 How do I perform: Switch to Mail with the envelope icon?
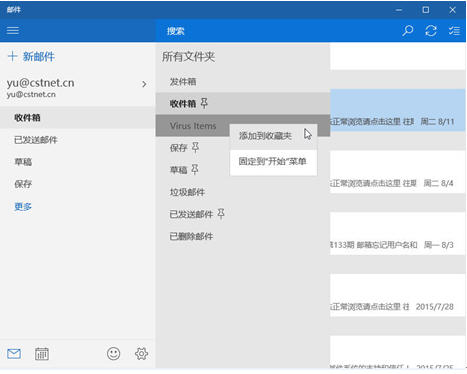coord(14,354)
